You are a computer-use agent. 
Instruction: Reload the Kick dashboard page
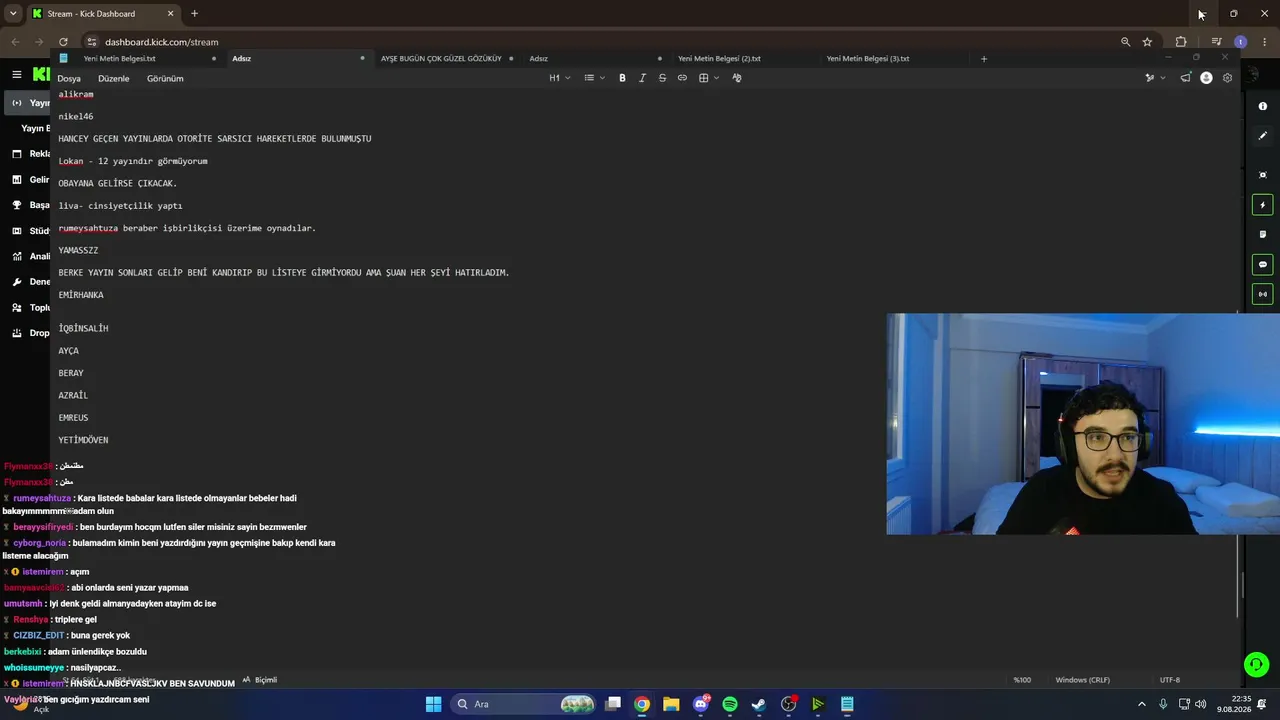pos(63,42)
